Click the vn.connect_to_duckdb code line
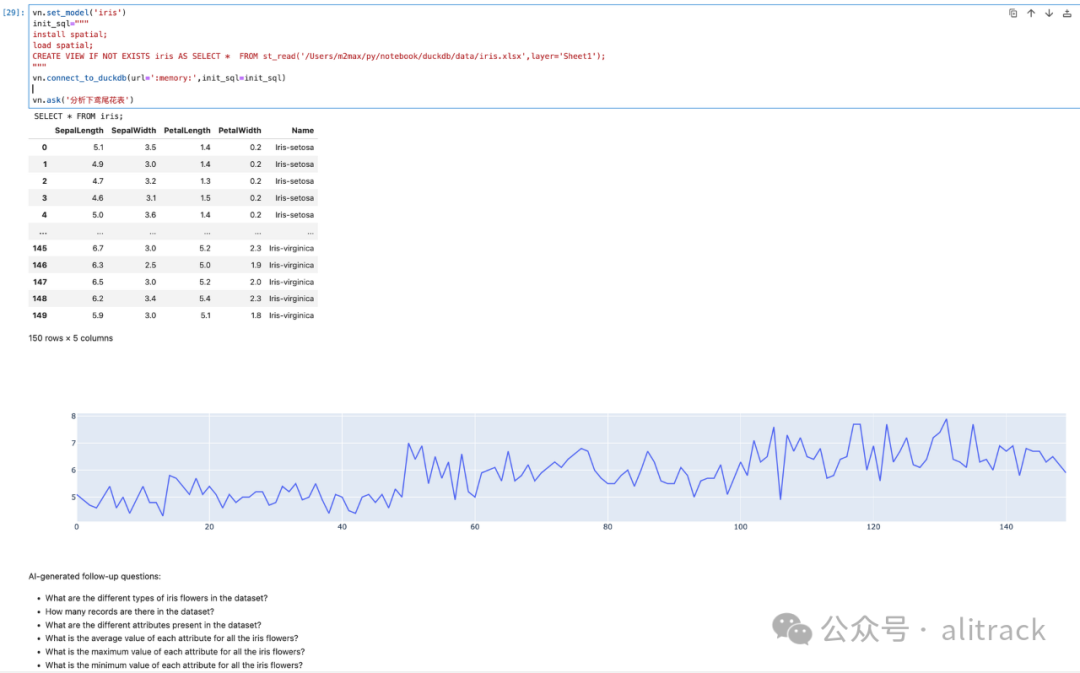 [159, 78]
